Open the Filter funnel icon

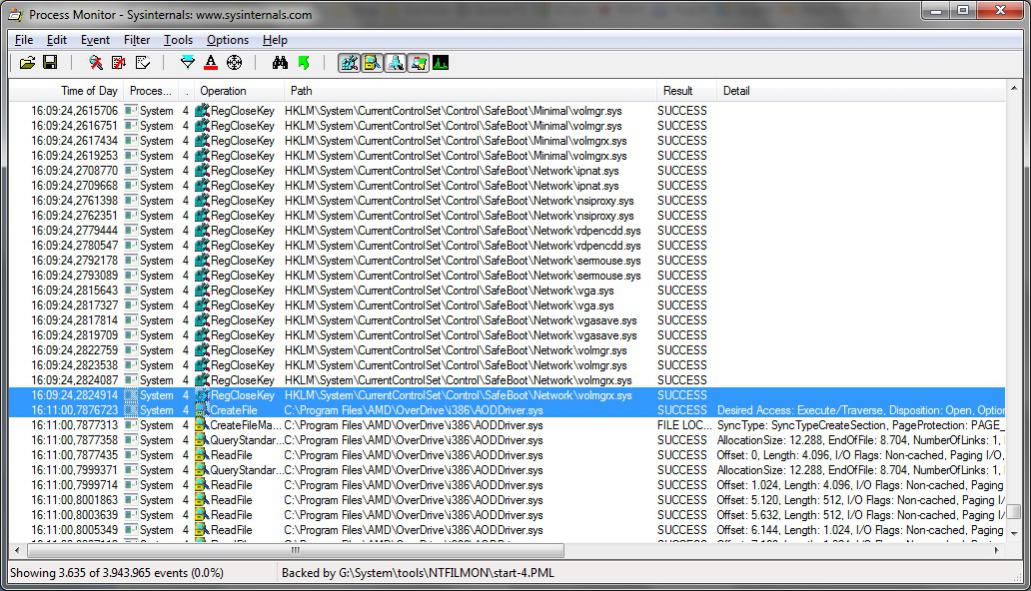click(x=187, y=63)
